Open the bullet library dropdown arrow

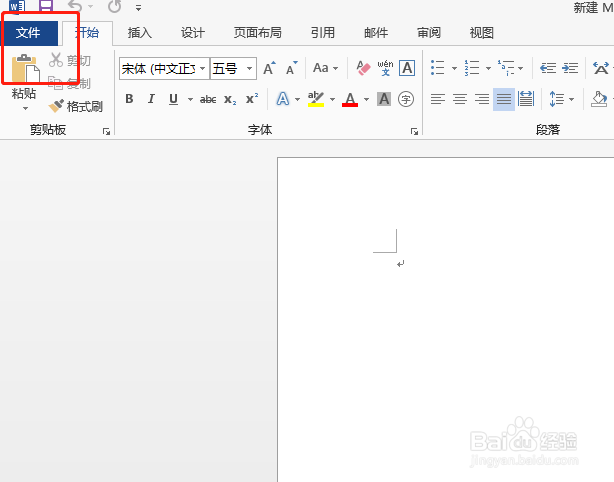coord(454,69)
